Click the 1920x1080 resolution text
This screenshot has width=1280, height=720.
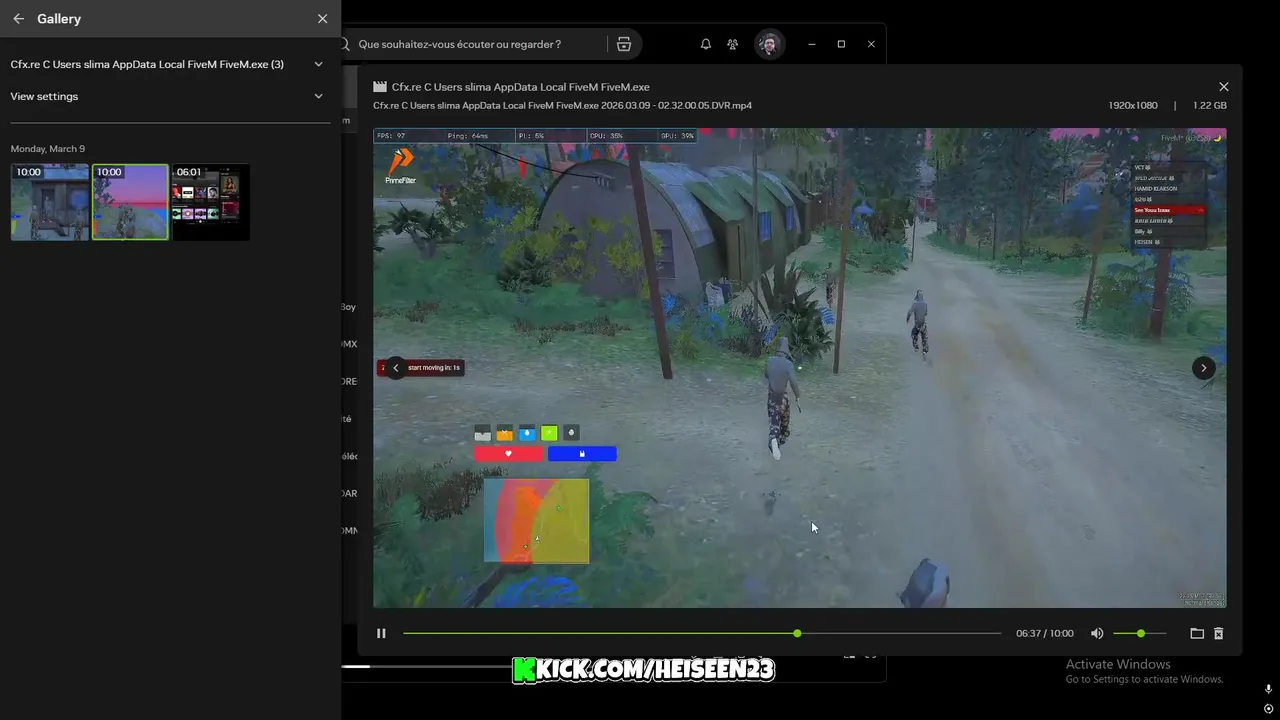pyautogui.click(x=1132, y=105)
